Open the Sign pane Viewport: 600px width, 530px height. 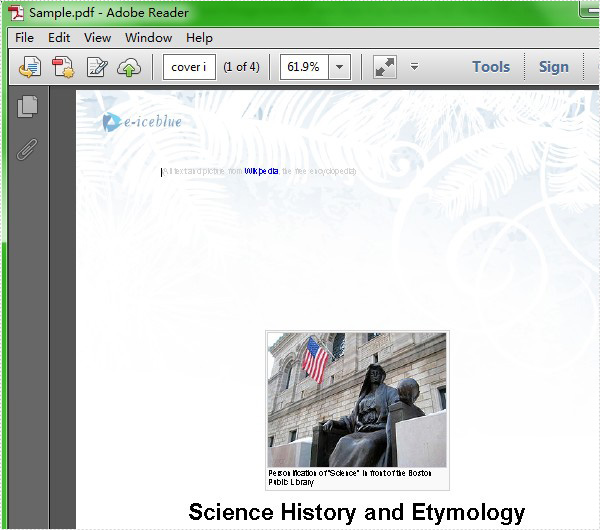coord(554,67)
